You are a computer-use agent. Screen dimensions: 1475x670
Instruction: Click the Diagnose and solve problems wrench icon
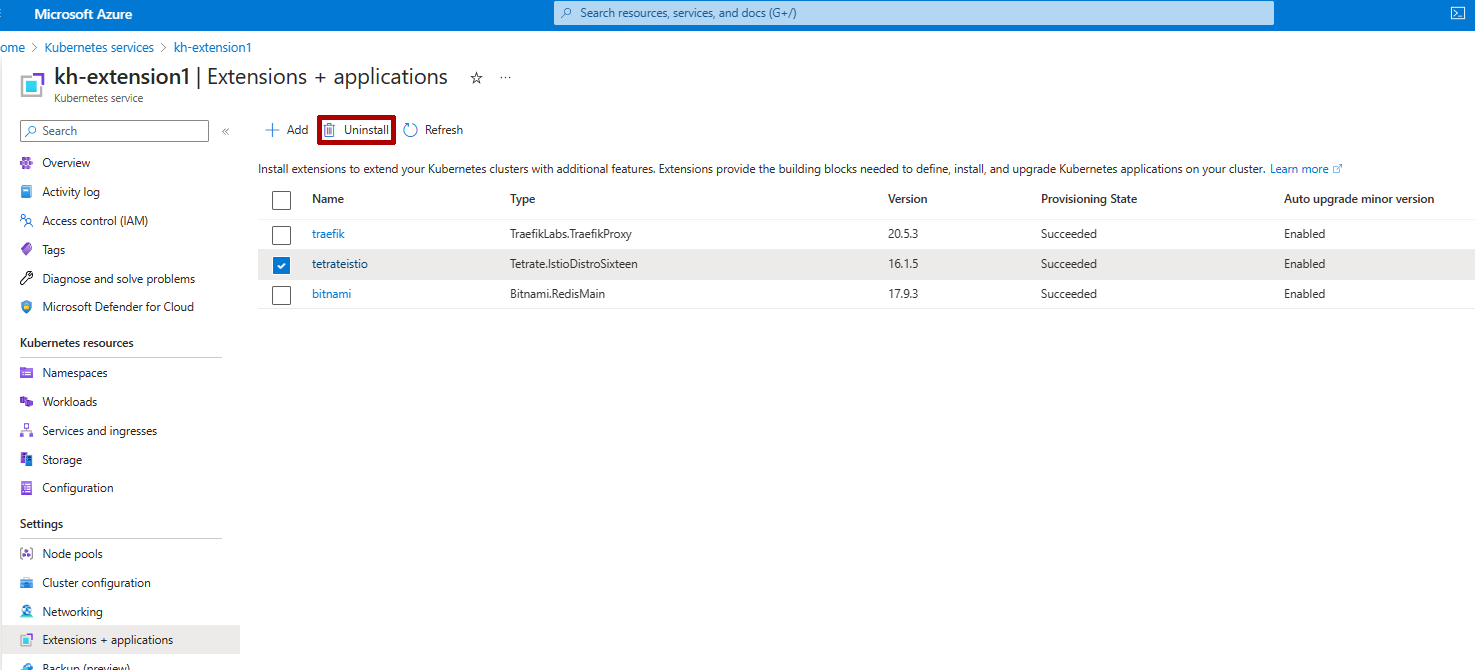pos(27,279)
